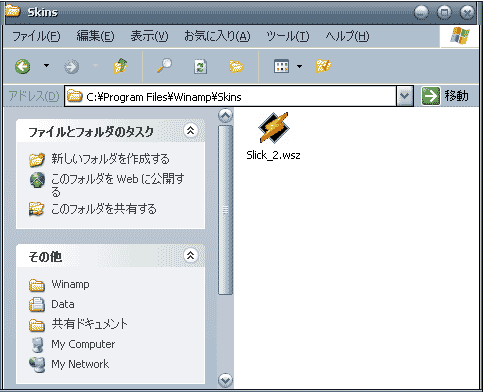The height and width of the screenshot is (392, 484).
Task: Go back with the green Back arrow
Action: [x=23, y=66]
